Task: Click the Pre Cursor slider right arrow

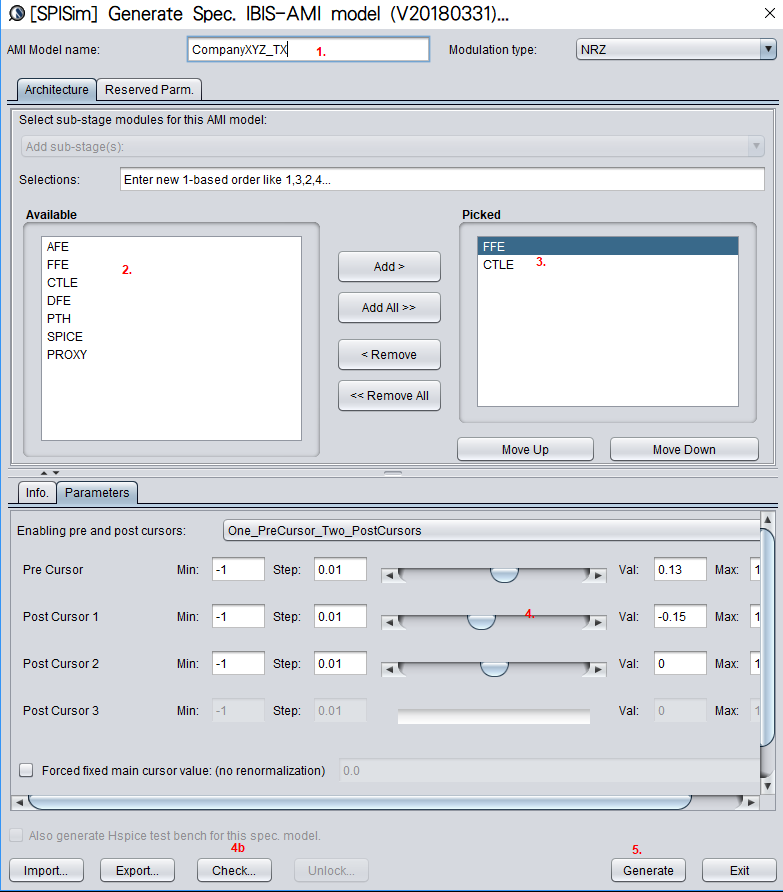Action: [x=598, y=575]
